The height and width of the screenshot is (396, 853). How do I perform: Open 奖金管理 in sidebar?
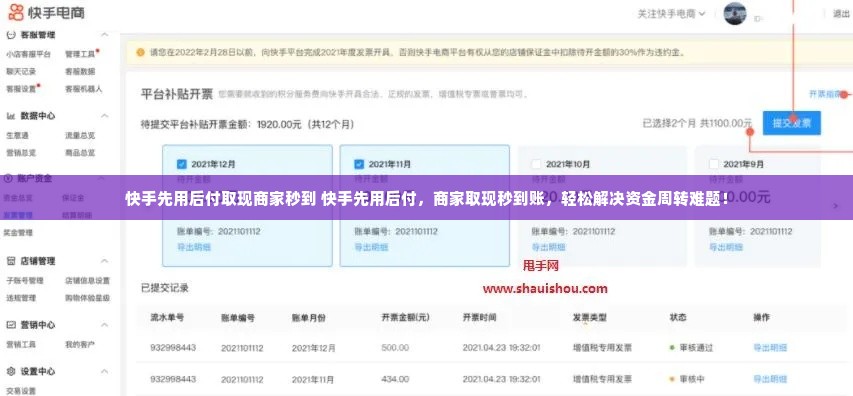click(19, 232)
